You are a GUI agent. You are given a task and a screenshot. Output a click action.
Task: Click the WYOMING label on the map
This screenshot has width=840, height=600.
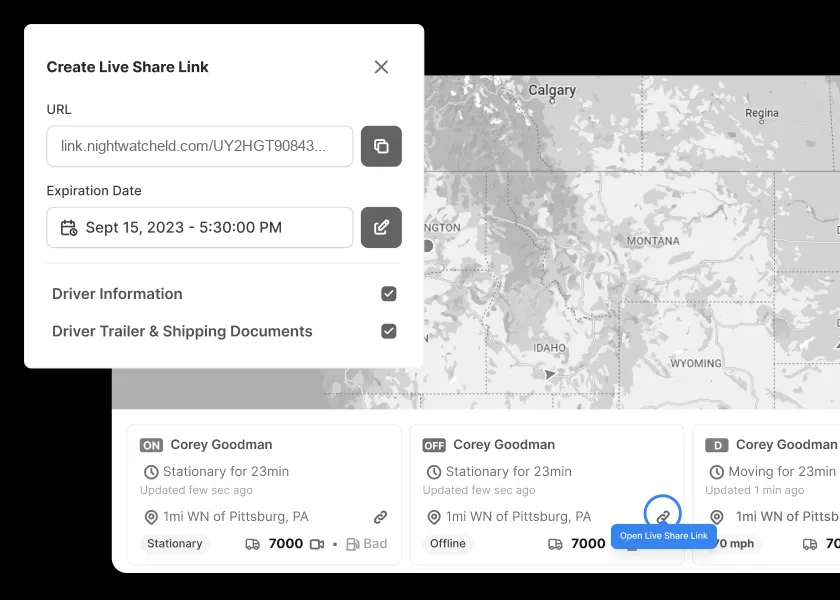696,363
